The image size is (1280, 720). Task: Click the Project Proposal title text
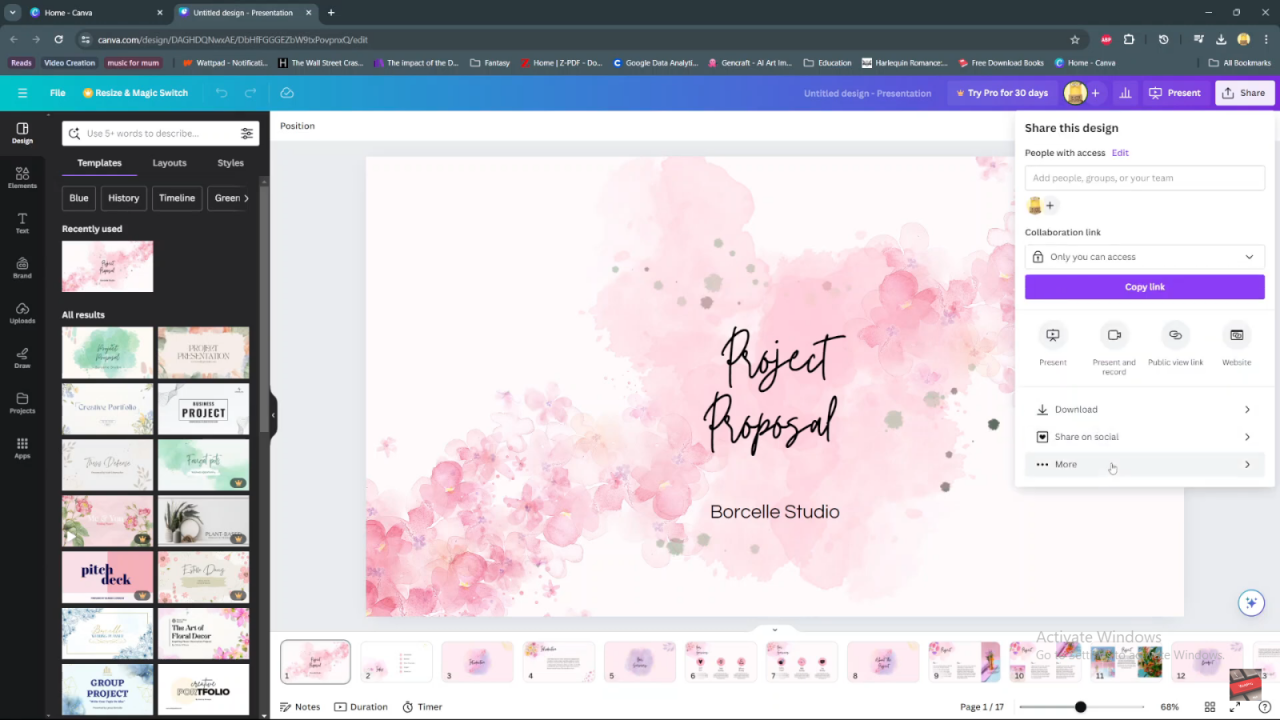coord(777,391)
